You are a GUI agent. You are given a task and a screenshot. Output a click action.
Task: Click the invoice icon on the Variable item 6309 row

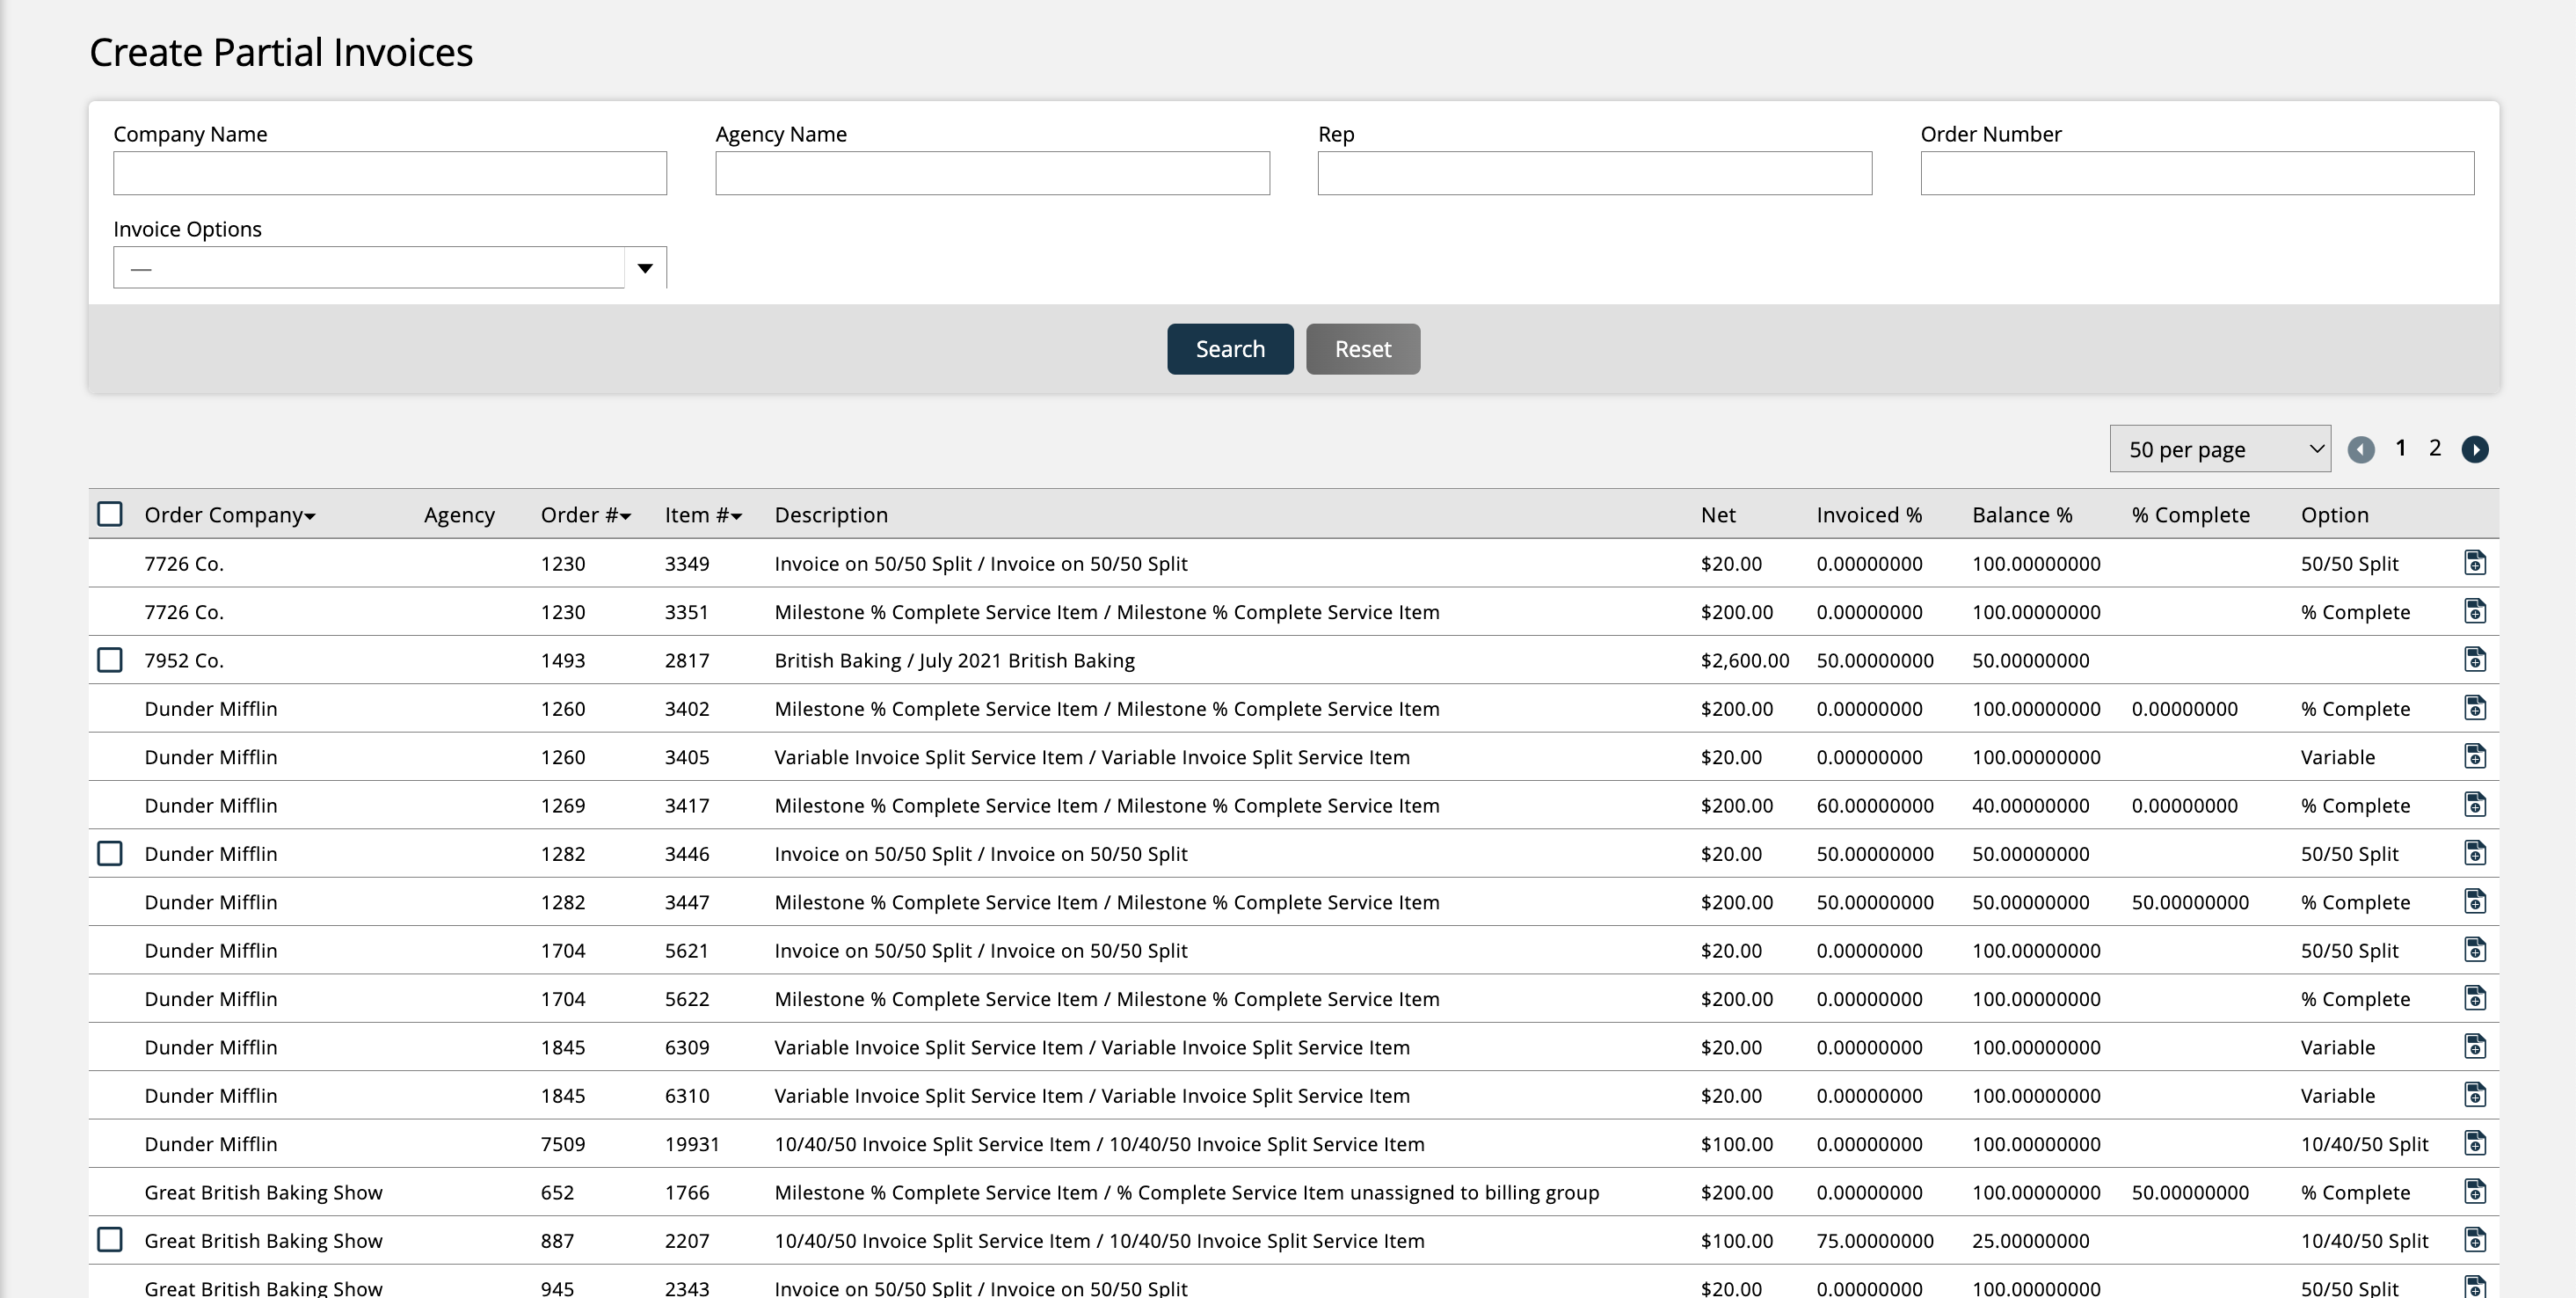pyautogui.click(x=2476, y=1046)
